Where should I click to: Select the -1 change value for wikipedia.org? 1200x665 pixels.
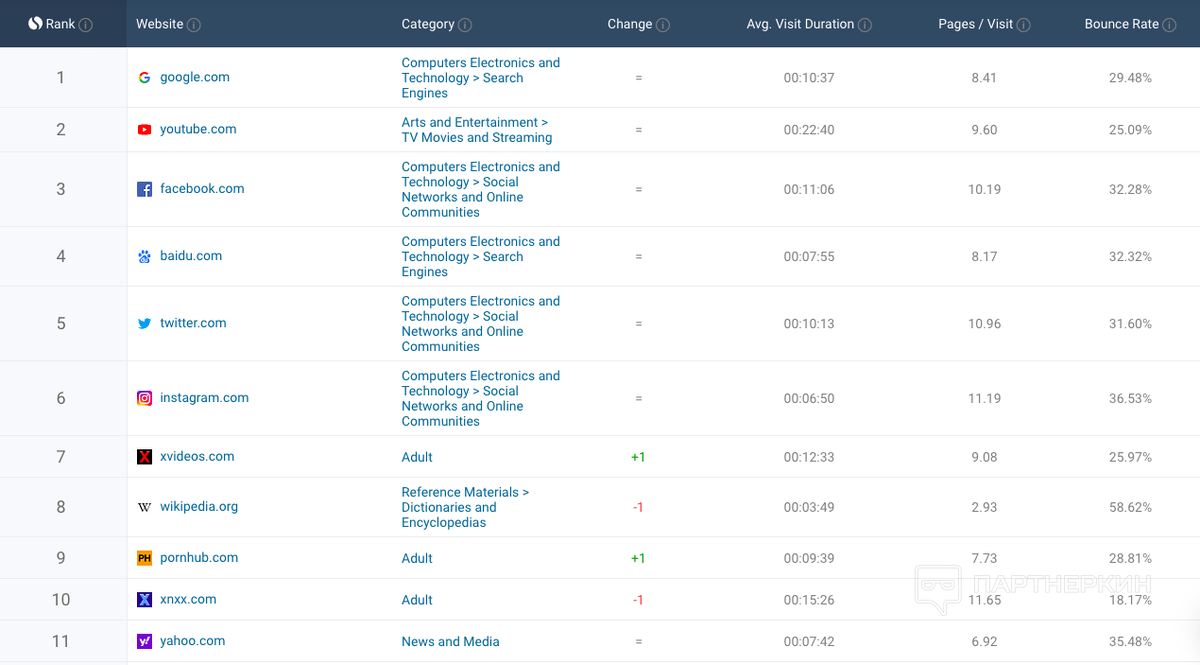coord(638,508)
